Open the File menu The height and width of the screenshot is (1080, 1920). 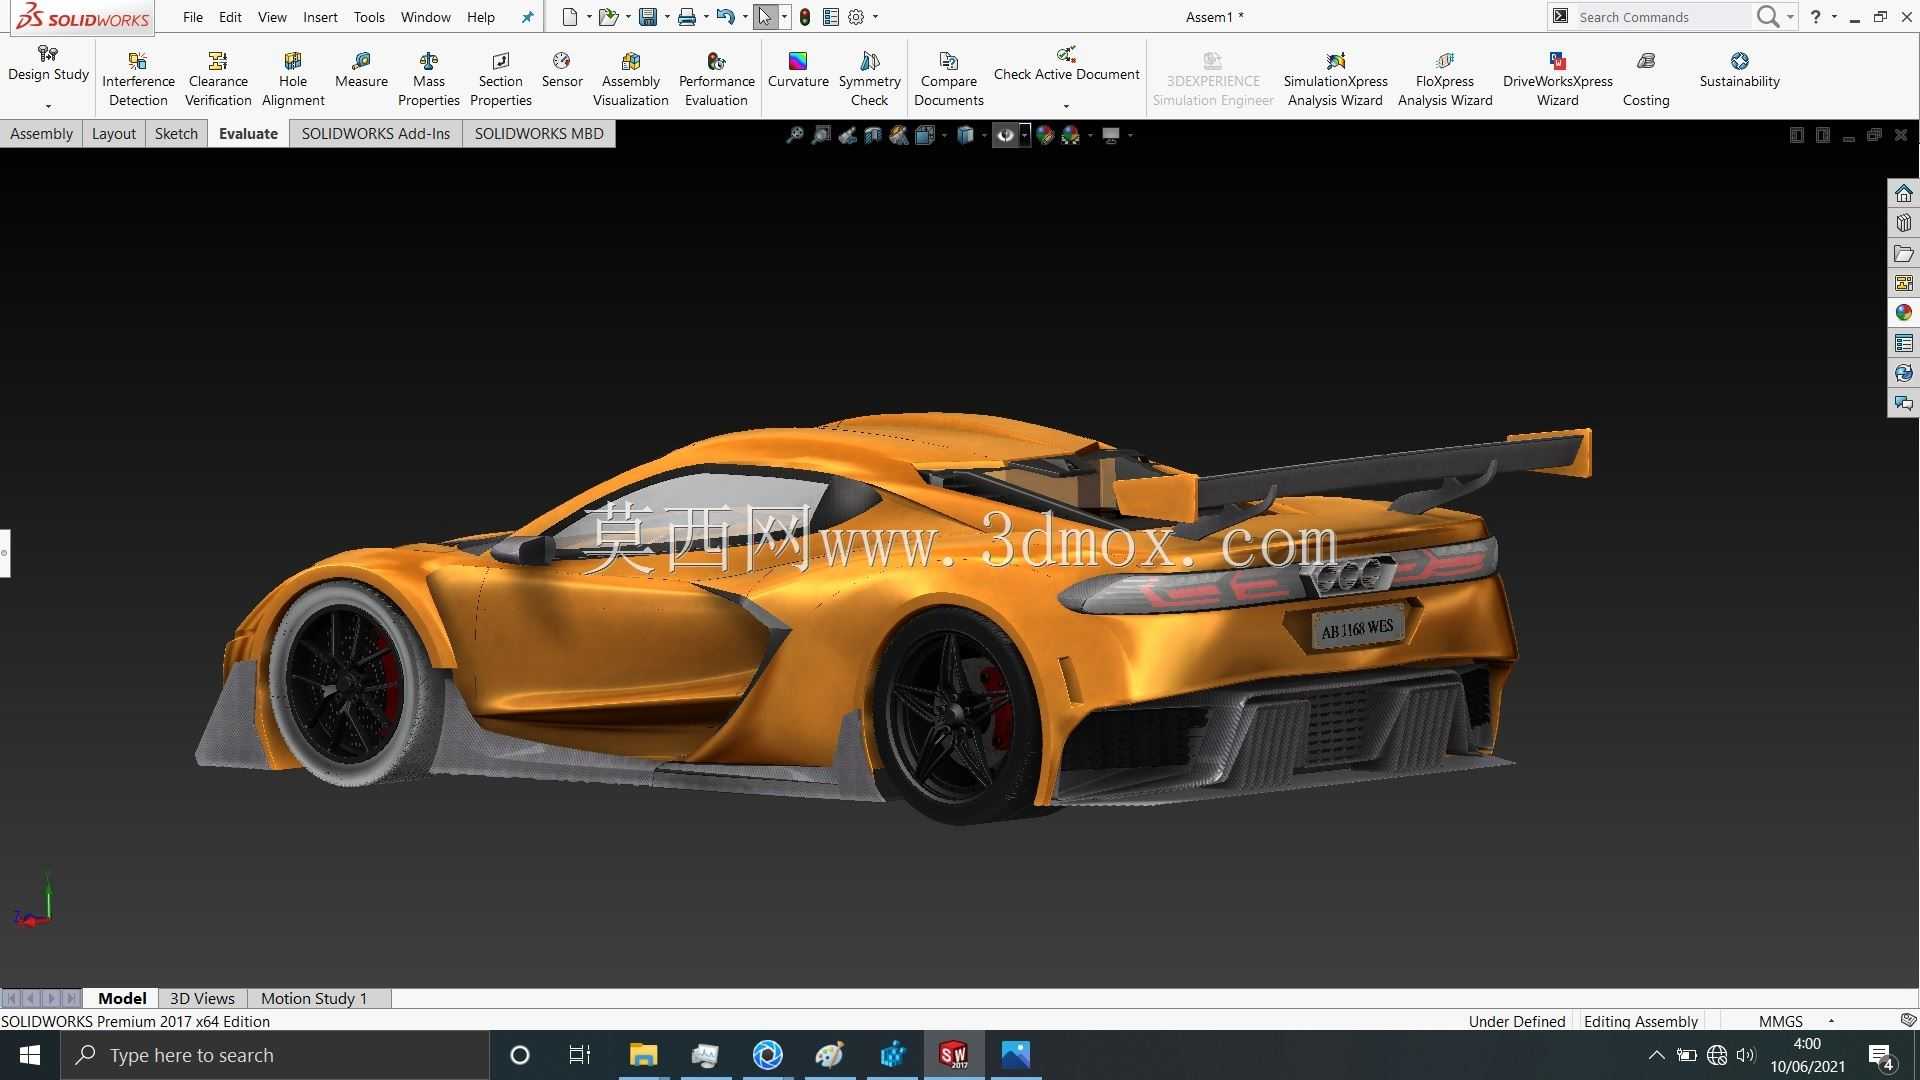[x=193, y=17]
